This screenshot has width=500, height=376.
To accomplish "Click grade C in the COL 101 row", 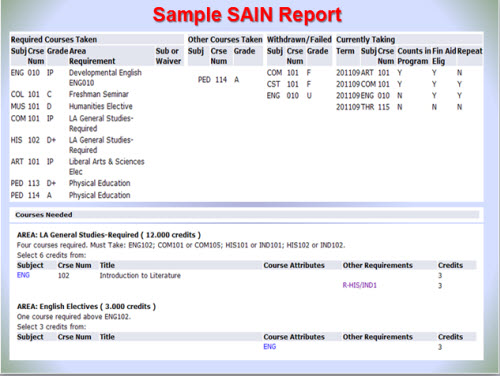I will click(x=49, y=94).
